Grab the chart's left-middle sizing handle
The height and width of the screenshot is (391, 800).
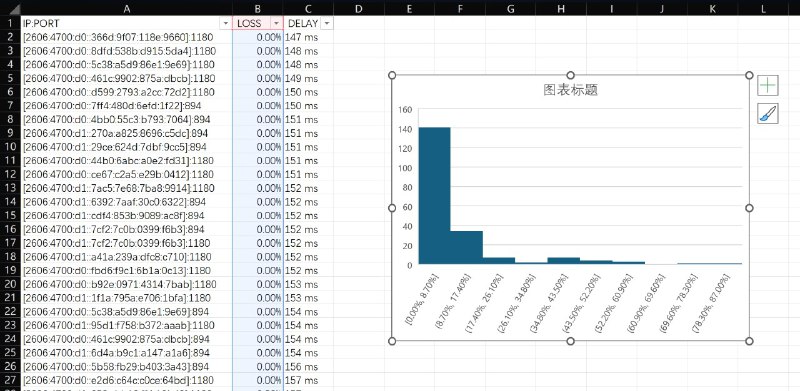click(392, 208)
